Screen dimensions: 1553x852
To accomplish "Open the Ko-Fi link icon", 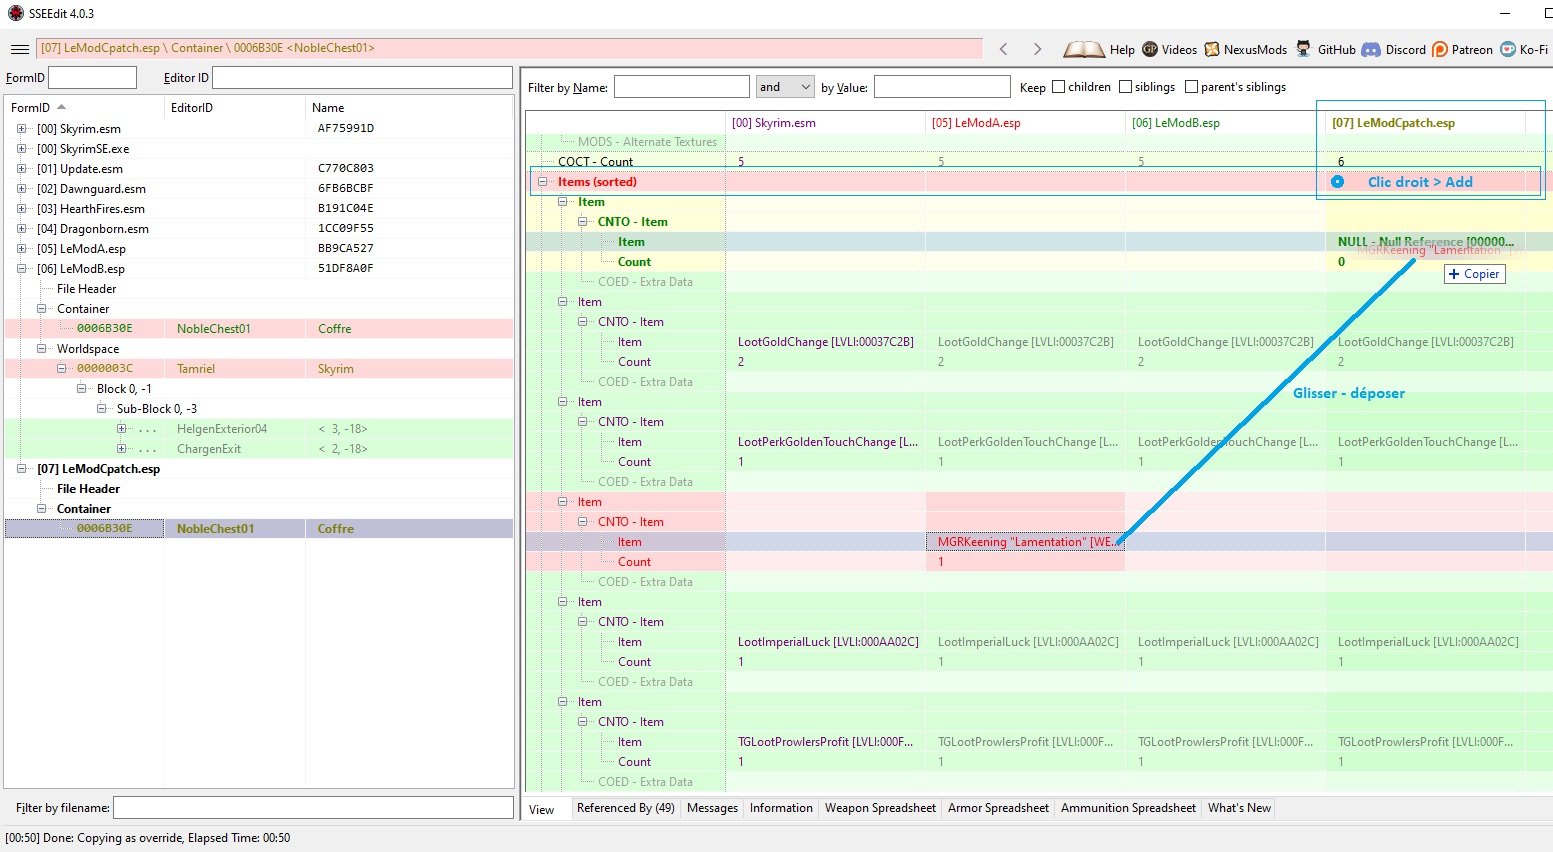I will point(1508,49).
